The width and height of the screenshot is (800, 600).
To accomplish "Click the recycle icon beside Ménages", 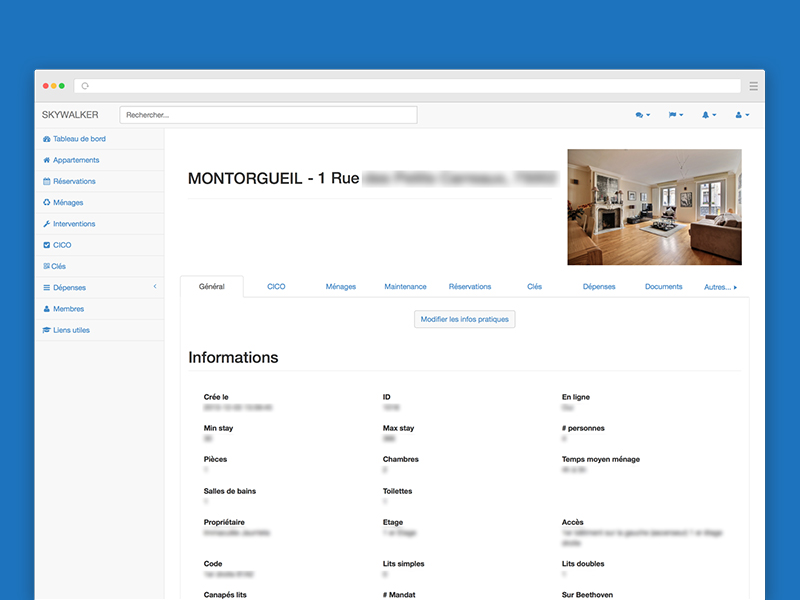I will [x=46, y=203].
